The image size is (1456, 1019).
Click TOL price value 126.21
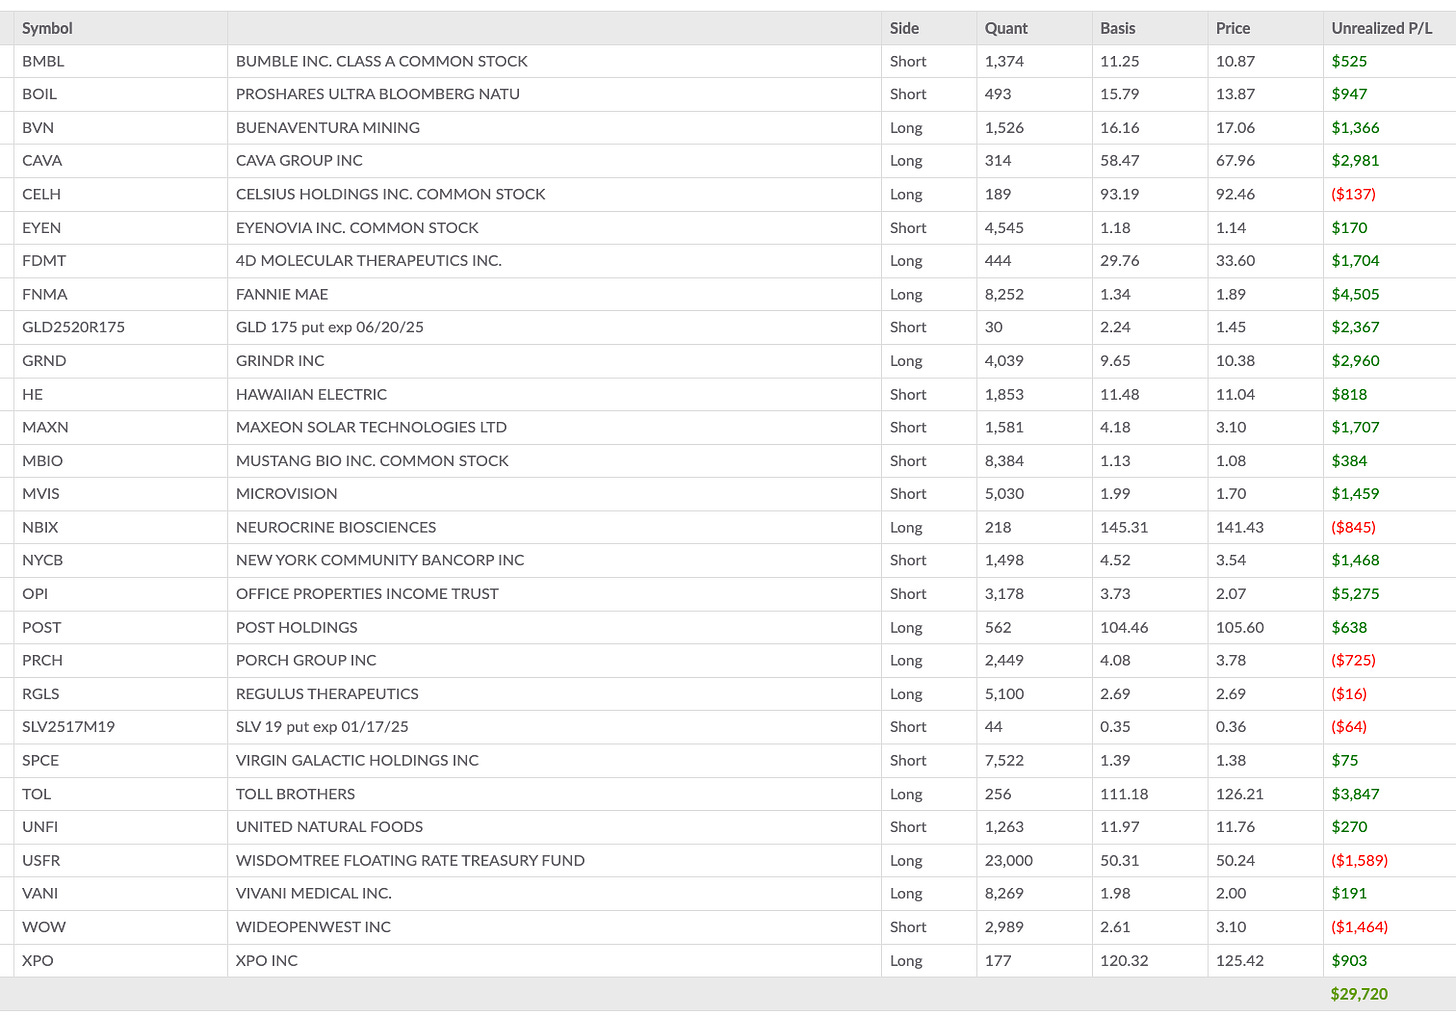(x=1240, y=794)
